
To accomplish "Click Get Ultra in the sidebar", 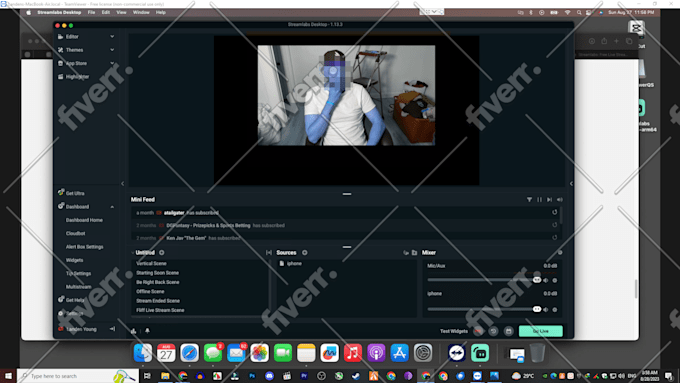I will click(x=75, y=193).
